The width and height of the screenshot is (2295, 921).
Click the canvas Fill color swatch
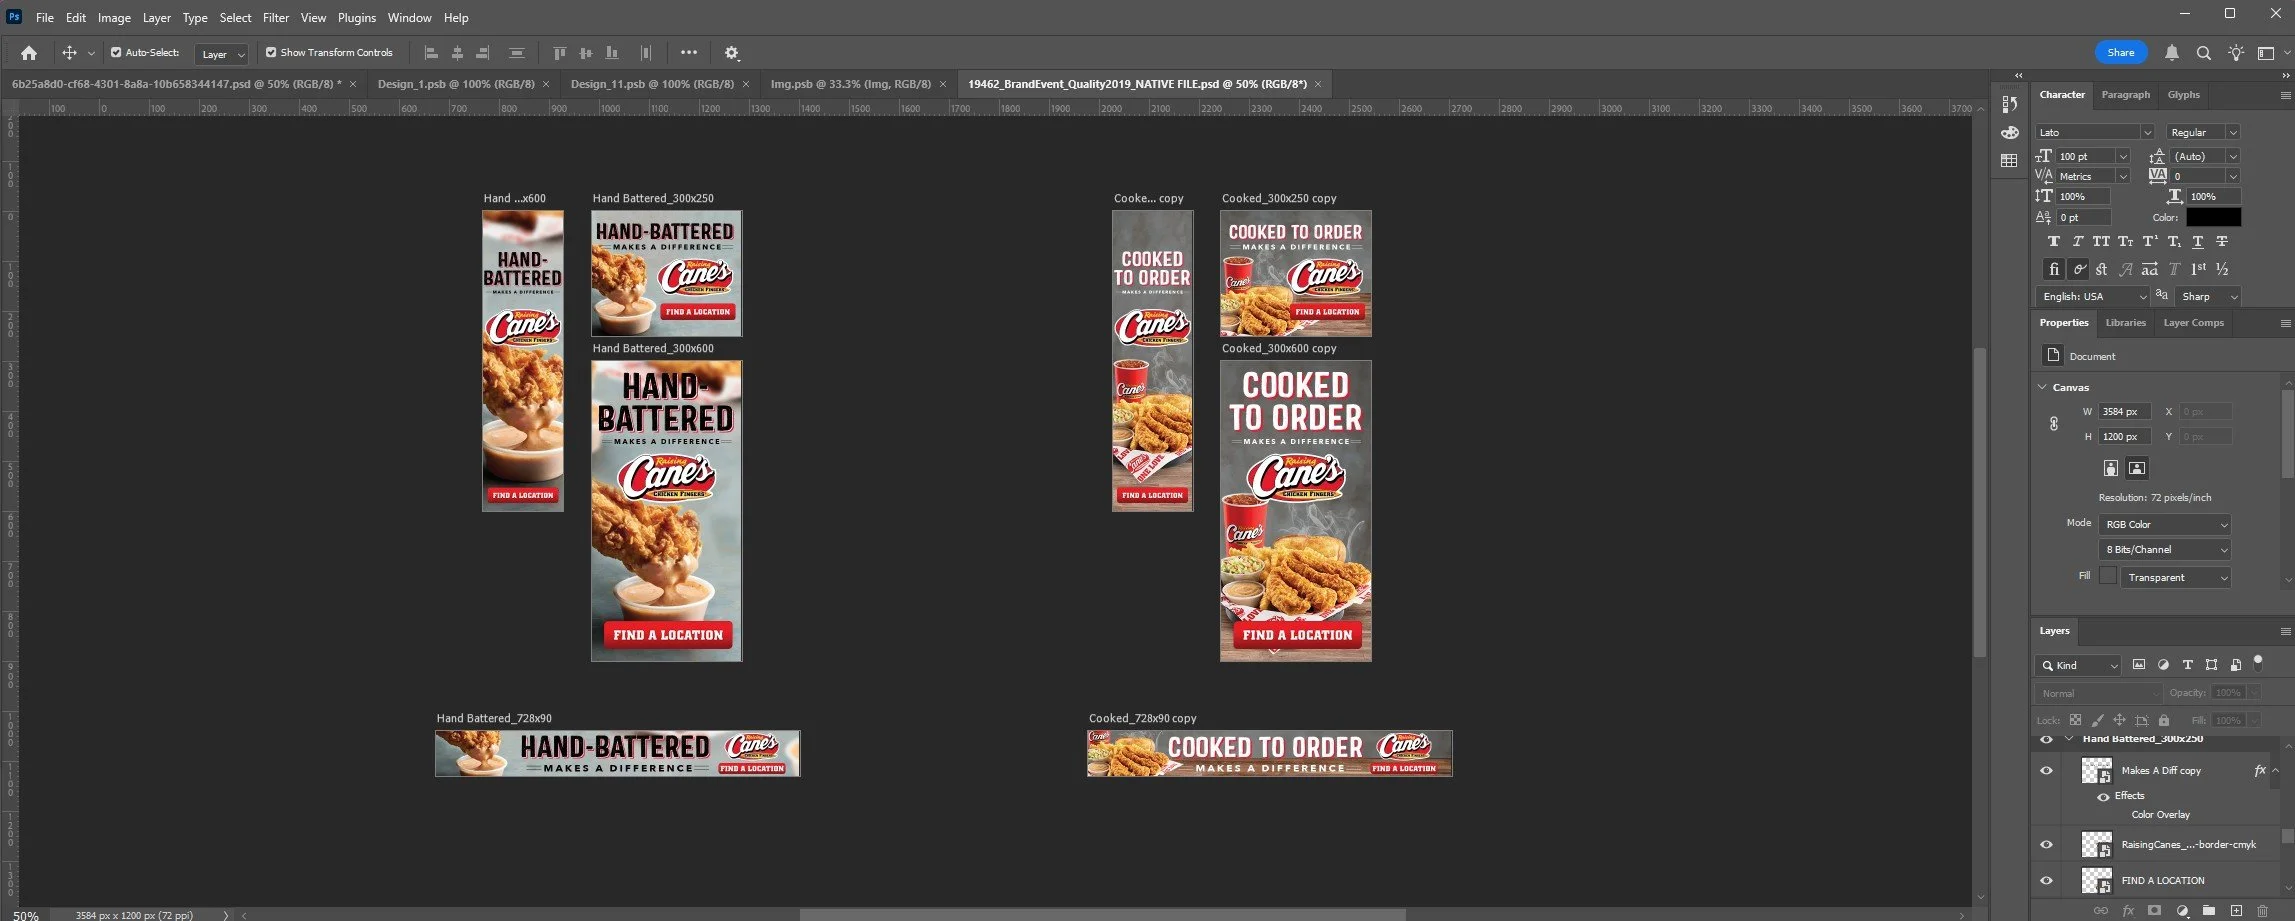pos(2108,576)
